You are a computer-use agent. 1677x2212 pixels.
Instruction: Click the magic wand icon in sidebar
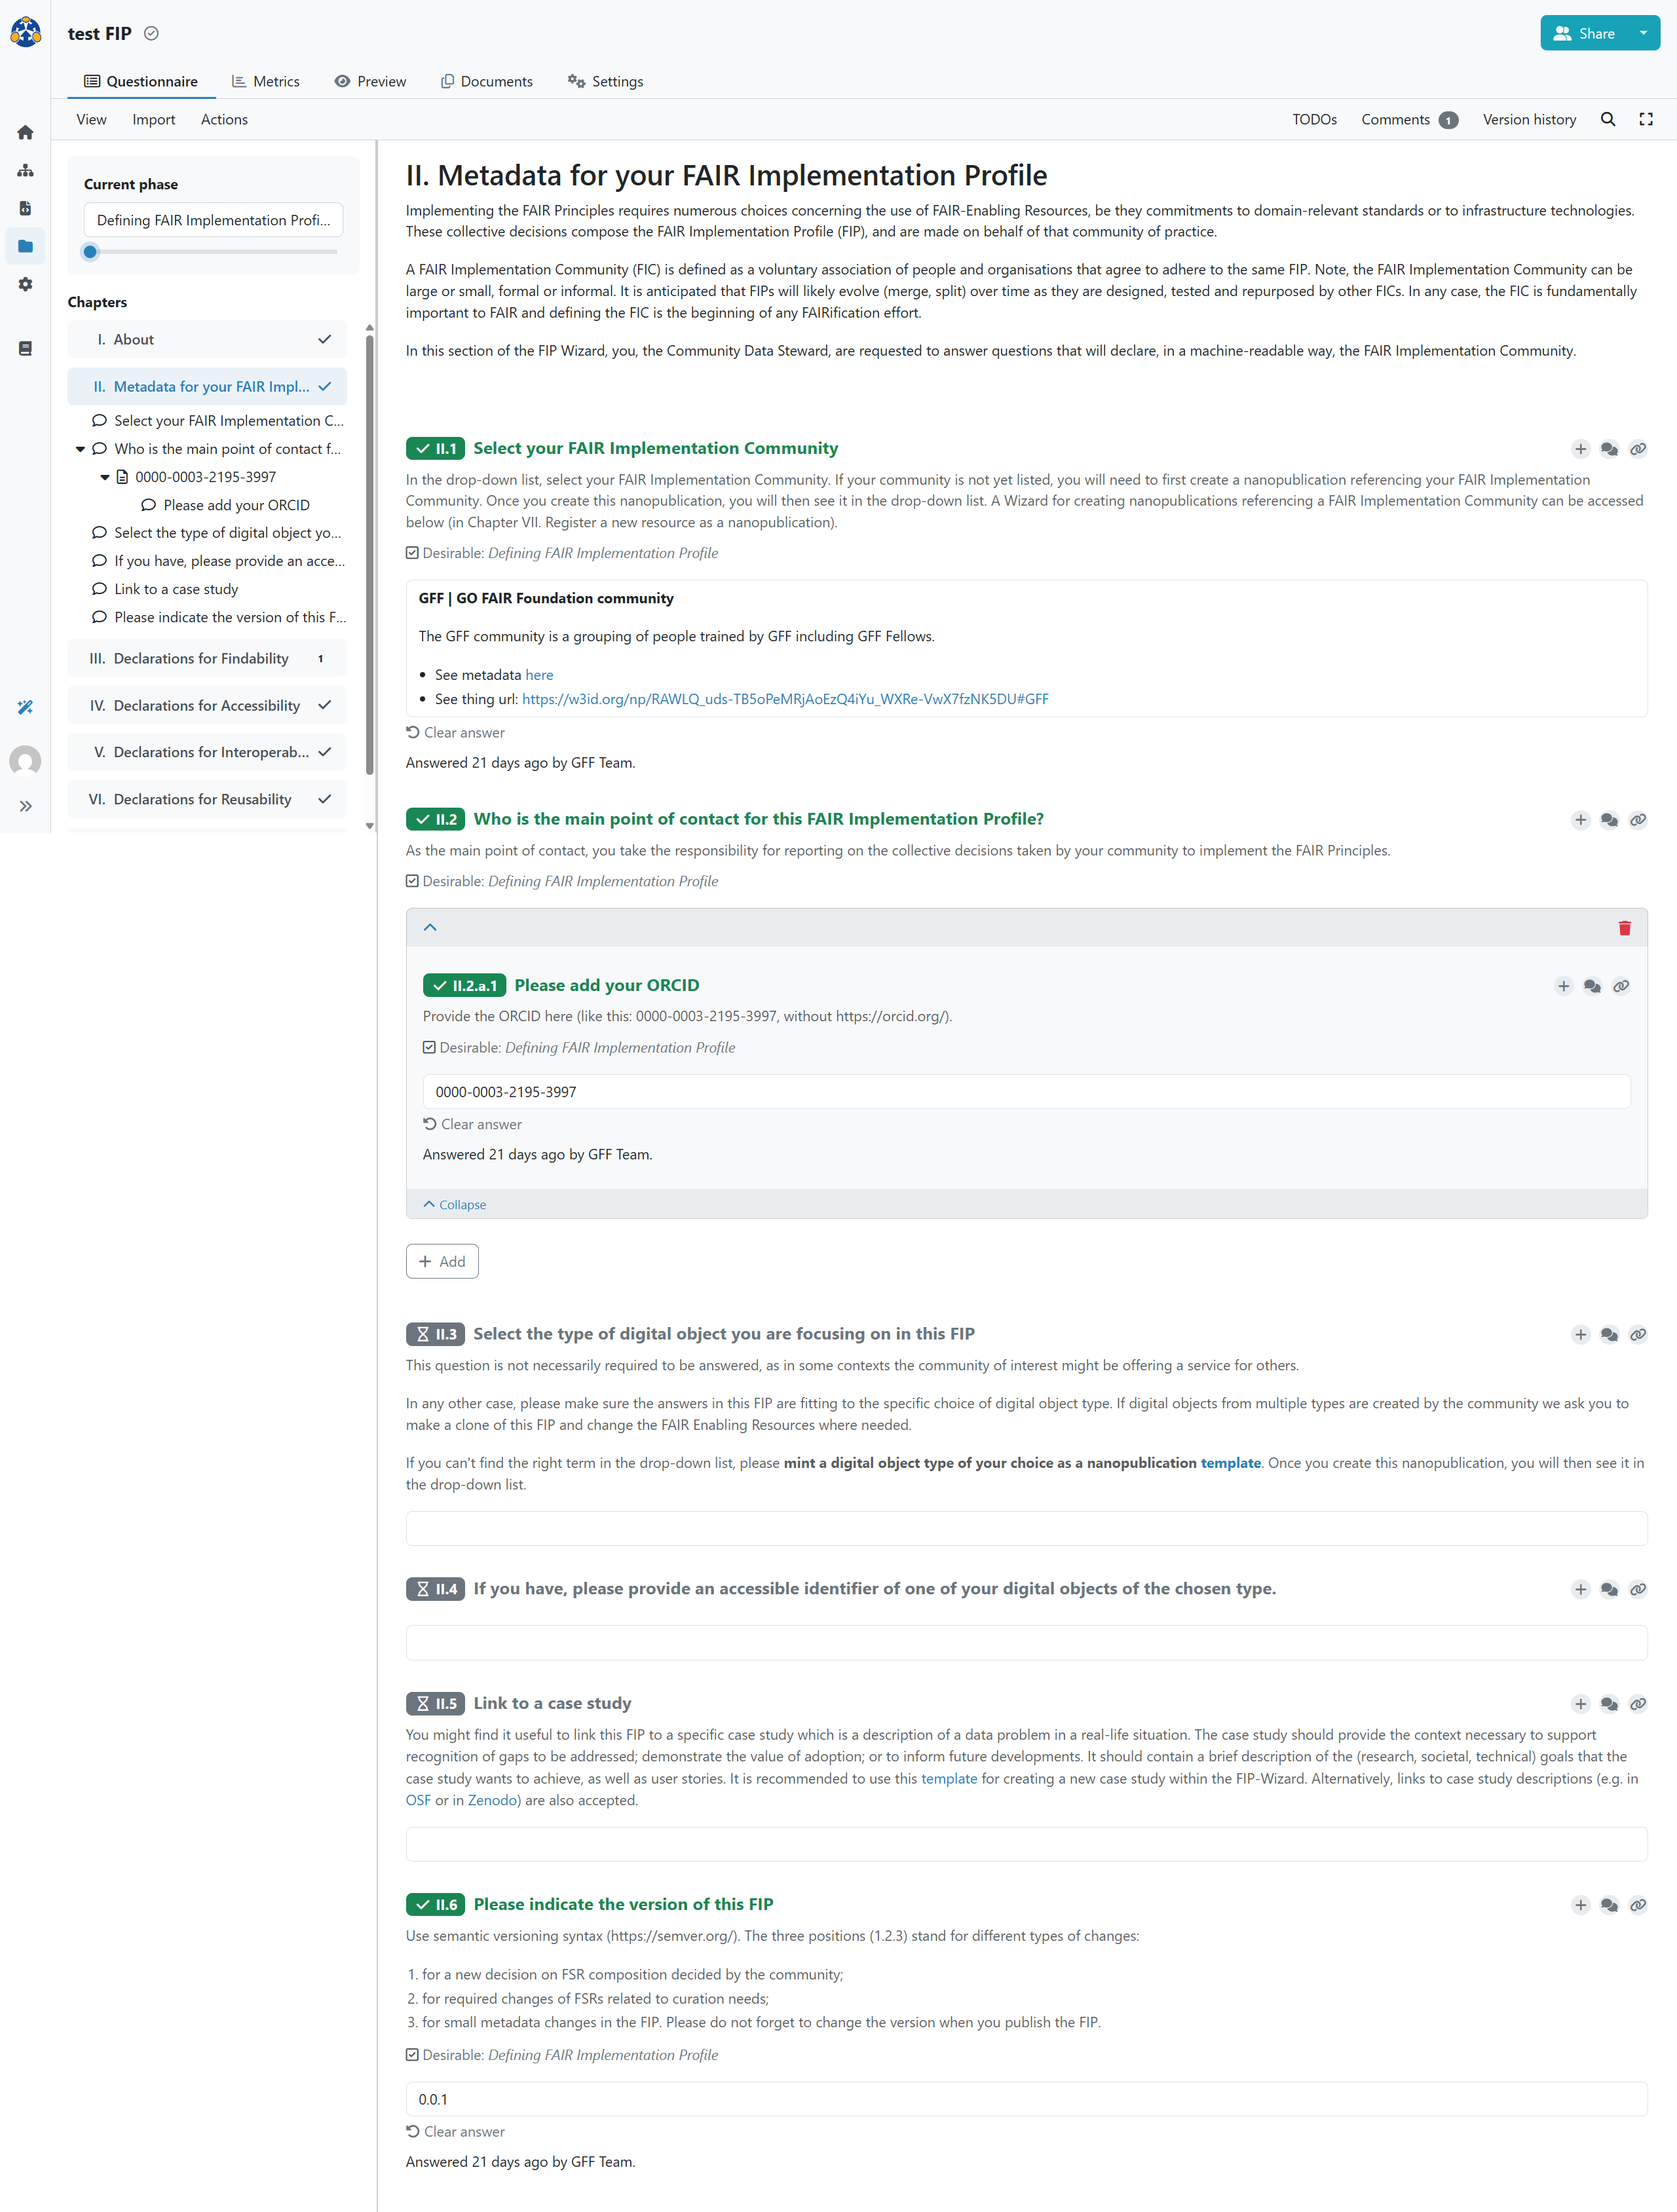pyautogui.click(x=25, y=707)
